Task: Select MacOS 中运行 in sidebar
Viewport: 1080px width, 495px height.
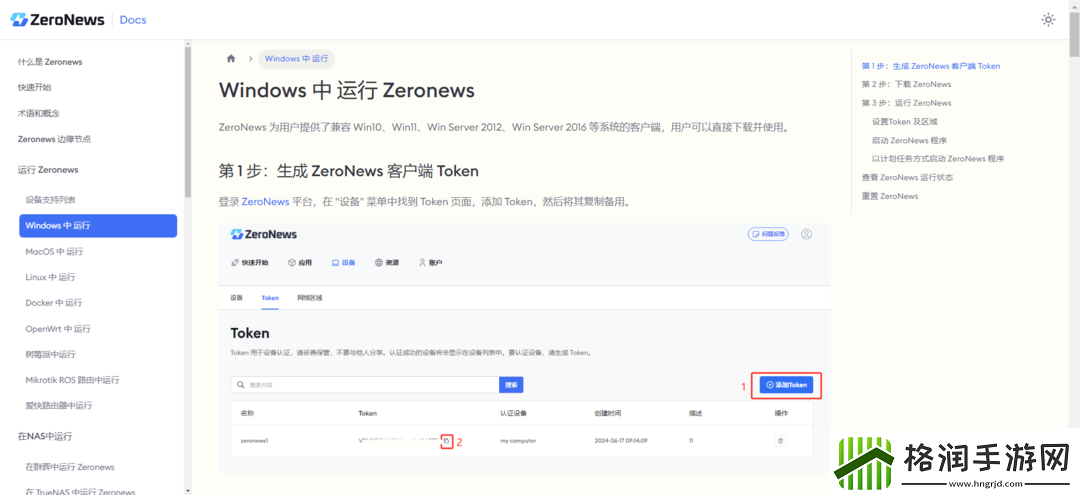Action: (54, 252)
